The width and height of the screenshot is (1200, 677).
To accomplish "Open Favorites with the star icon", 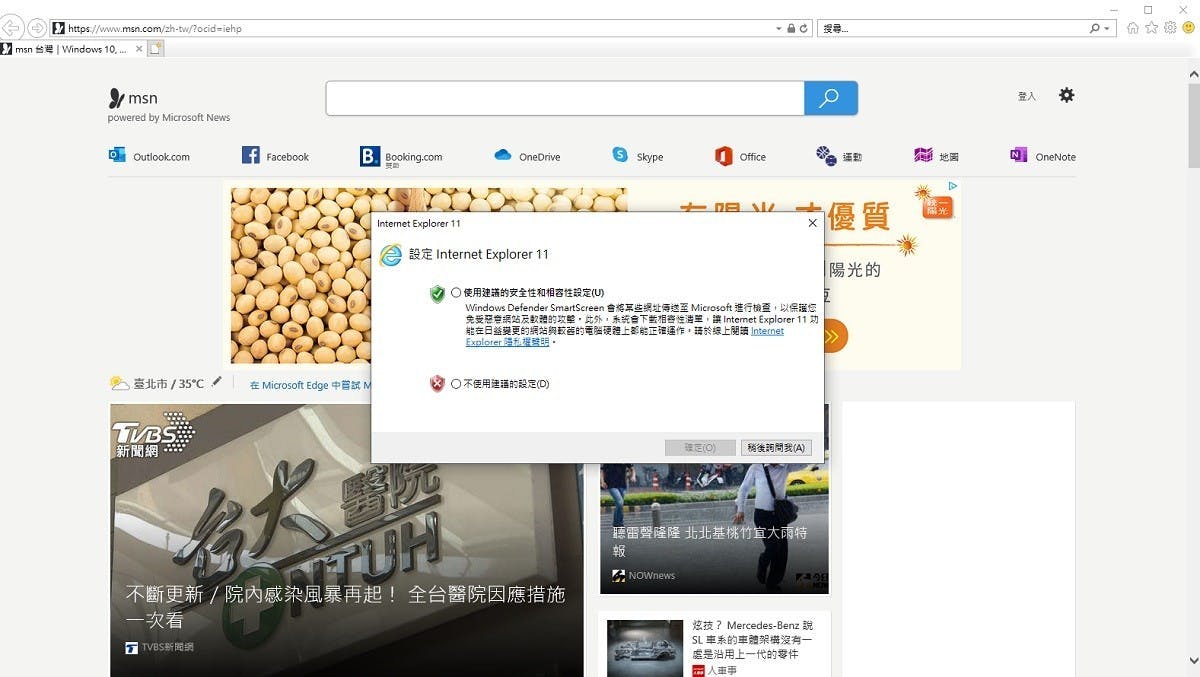I will (x=1151, y=28).
